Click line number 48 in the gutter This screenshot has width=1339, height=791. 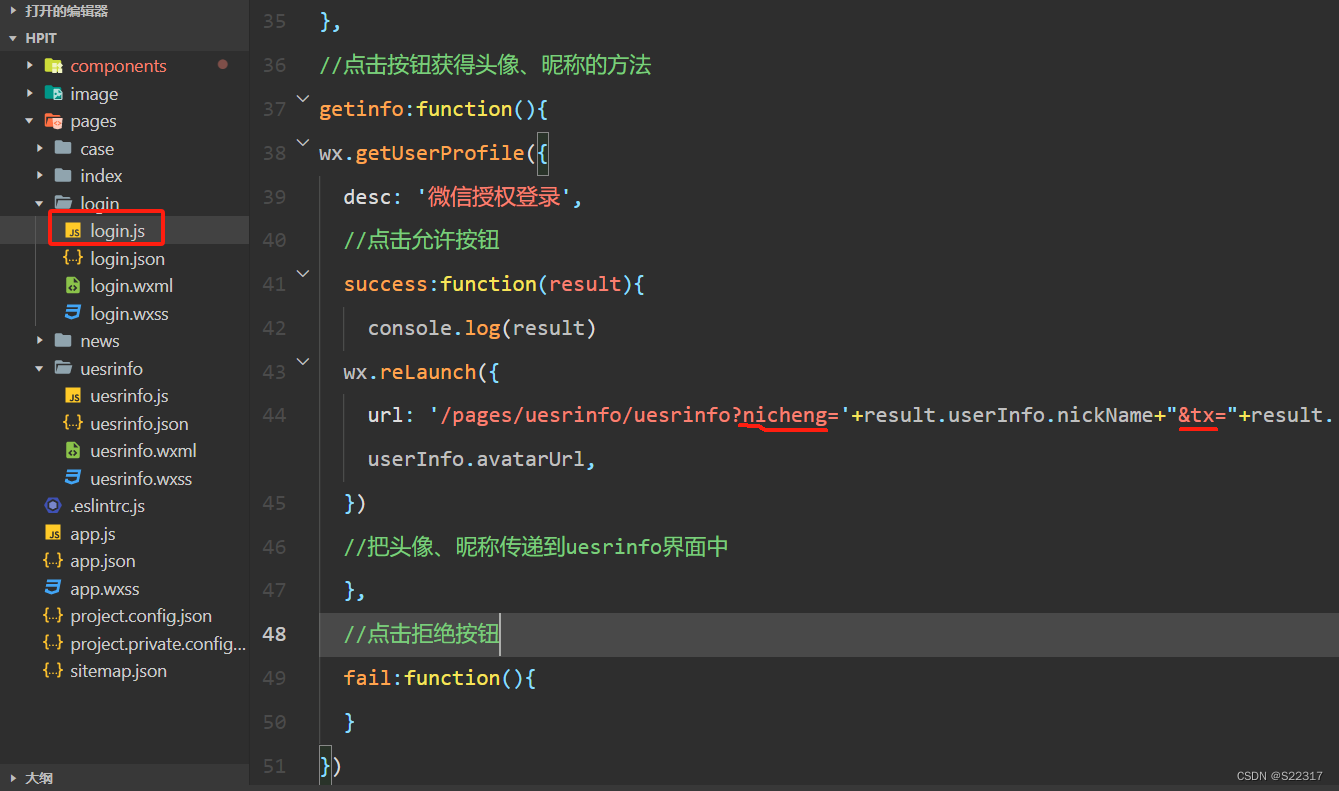(274, 634)
